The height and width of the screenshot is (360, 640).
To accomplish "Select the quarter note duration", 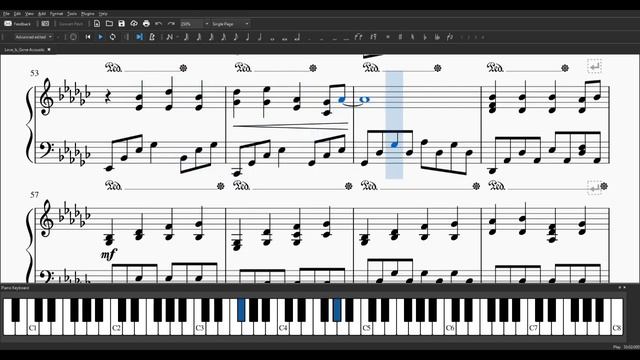I will [x=247, y=37].
